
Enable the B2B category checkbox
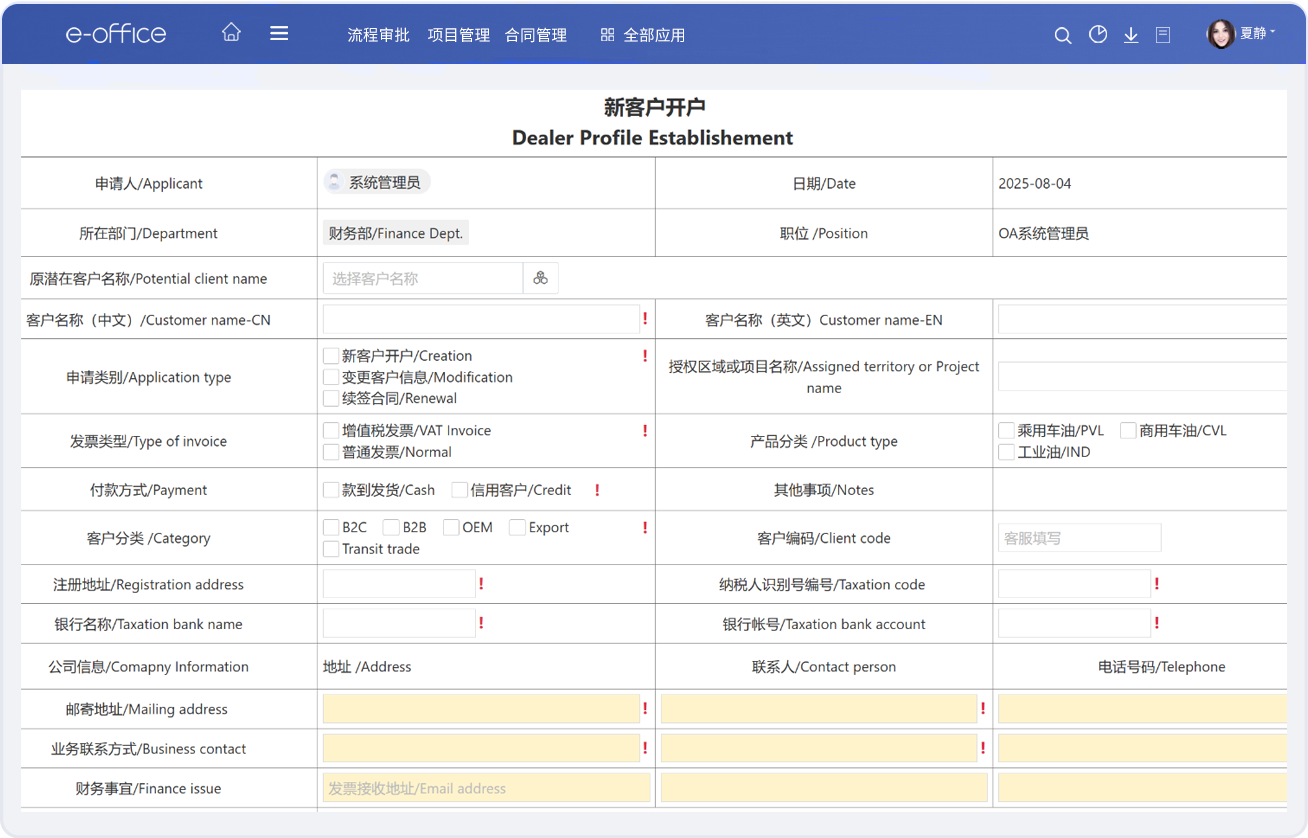392,527
